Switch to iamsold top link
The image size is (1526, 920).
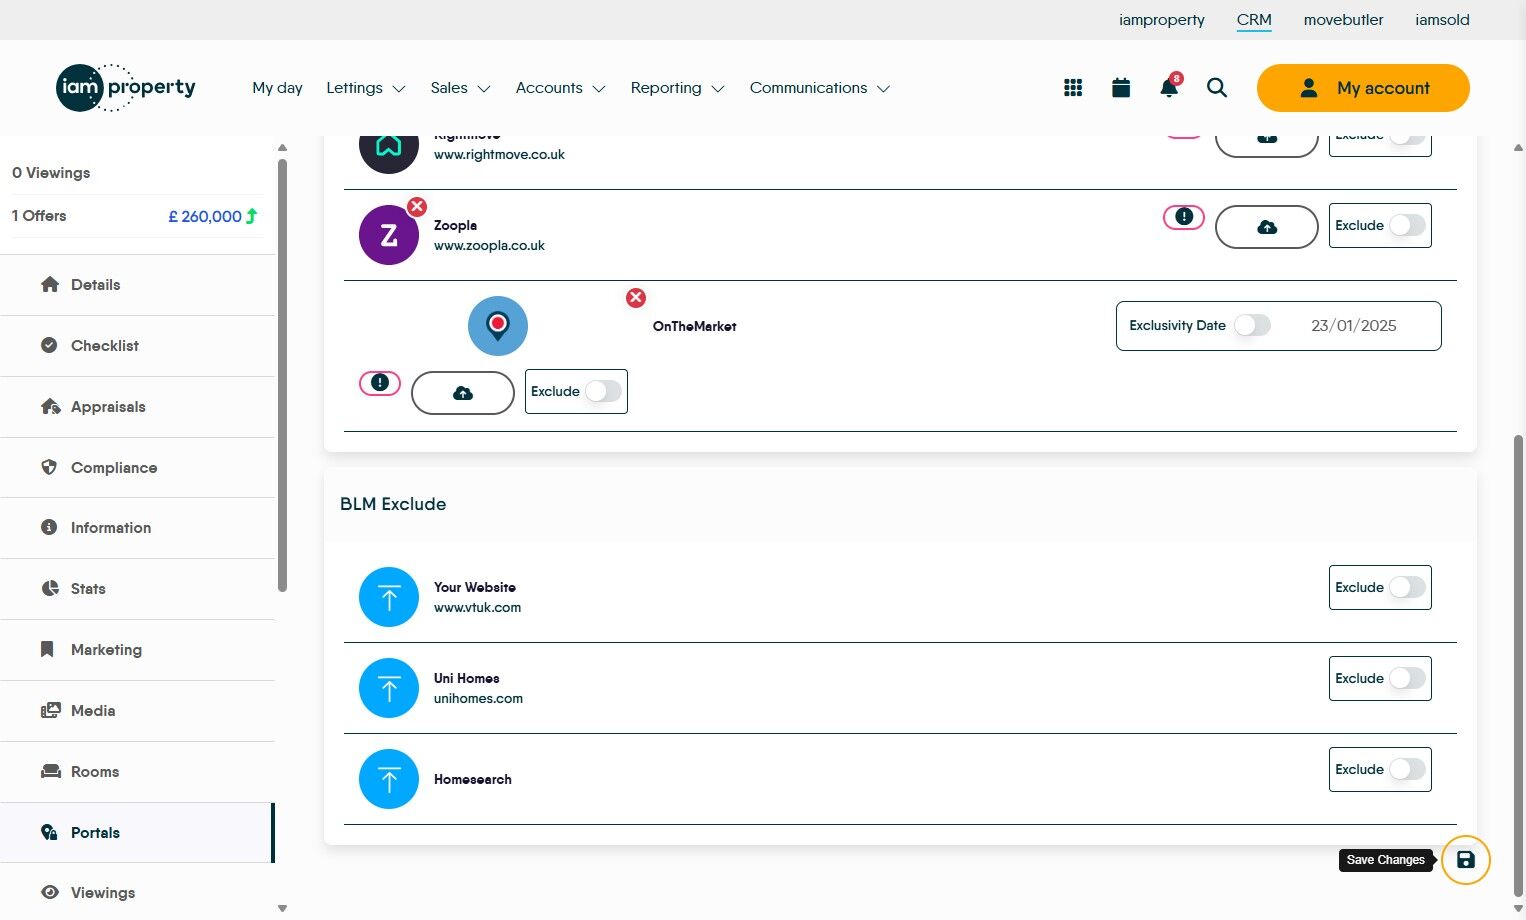[1442, 20]
